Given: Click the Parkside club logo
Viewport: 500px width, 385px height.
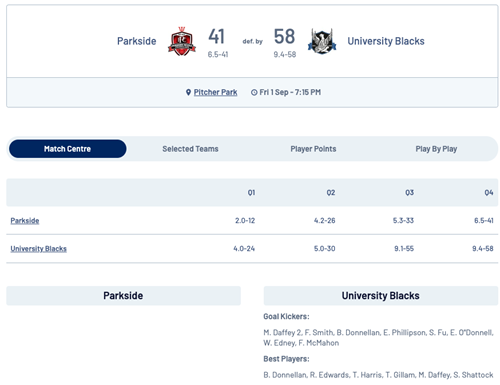Looking at the screenshot, I should [x=182, y=41].
